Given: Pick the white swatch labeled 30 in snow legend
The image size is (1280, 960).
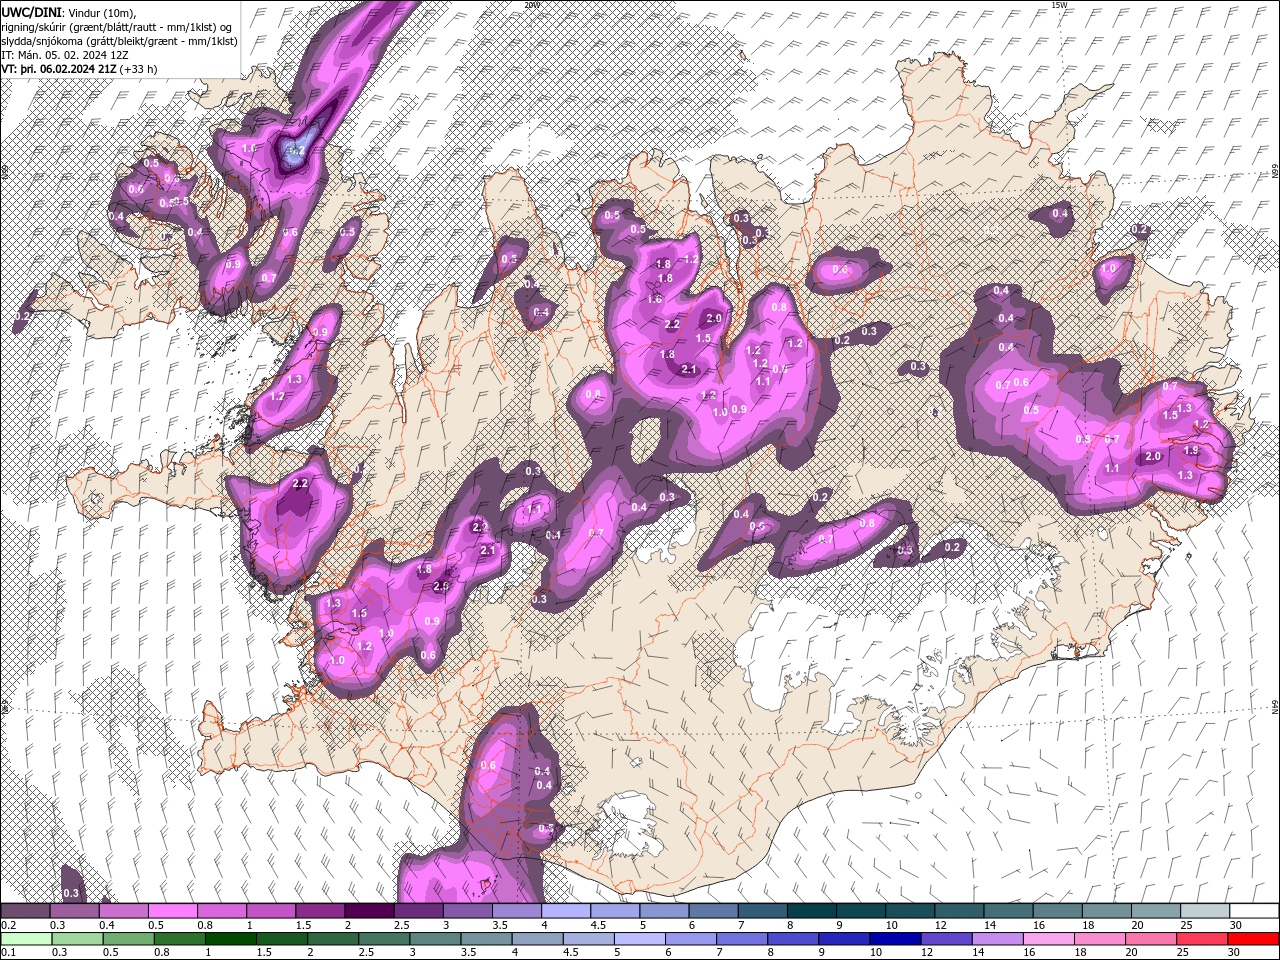Looking at the screenshot, I should (x=1254, y=911).
